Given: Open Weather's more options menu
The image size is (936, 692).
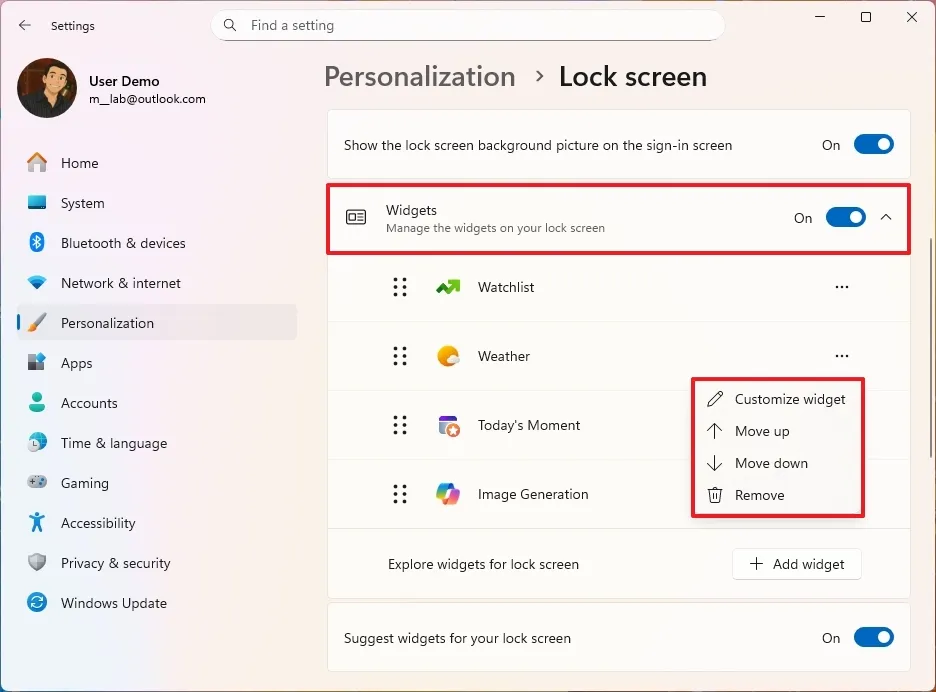Looking at the screenshot, I should 841,356.
